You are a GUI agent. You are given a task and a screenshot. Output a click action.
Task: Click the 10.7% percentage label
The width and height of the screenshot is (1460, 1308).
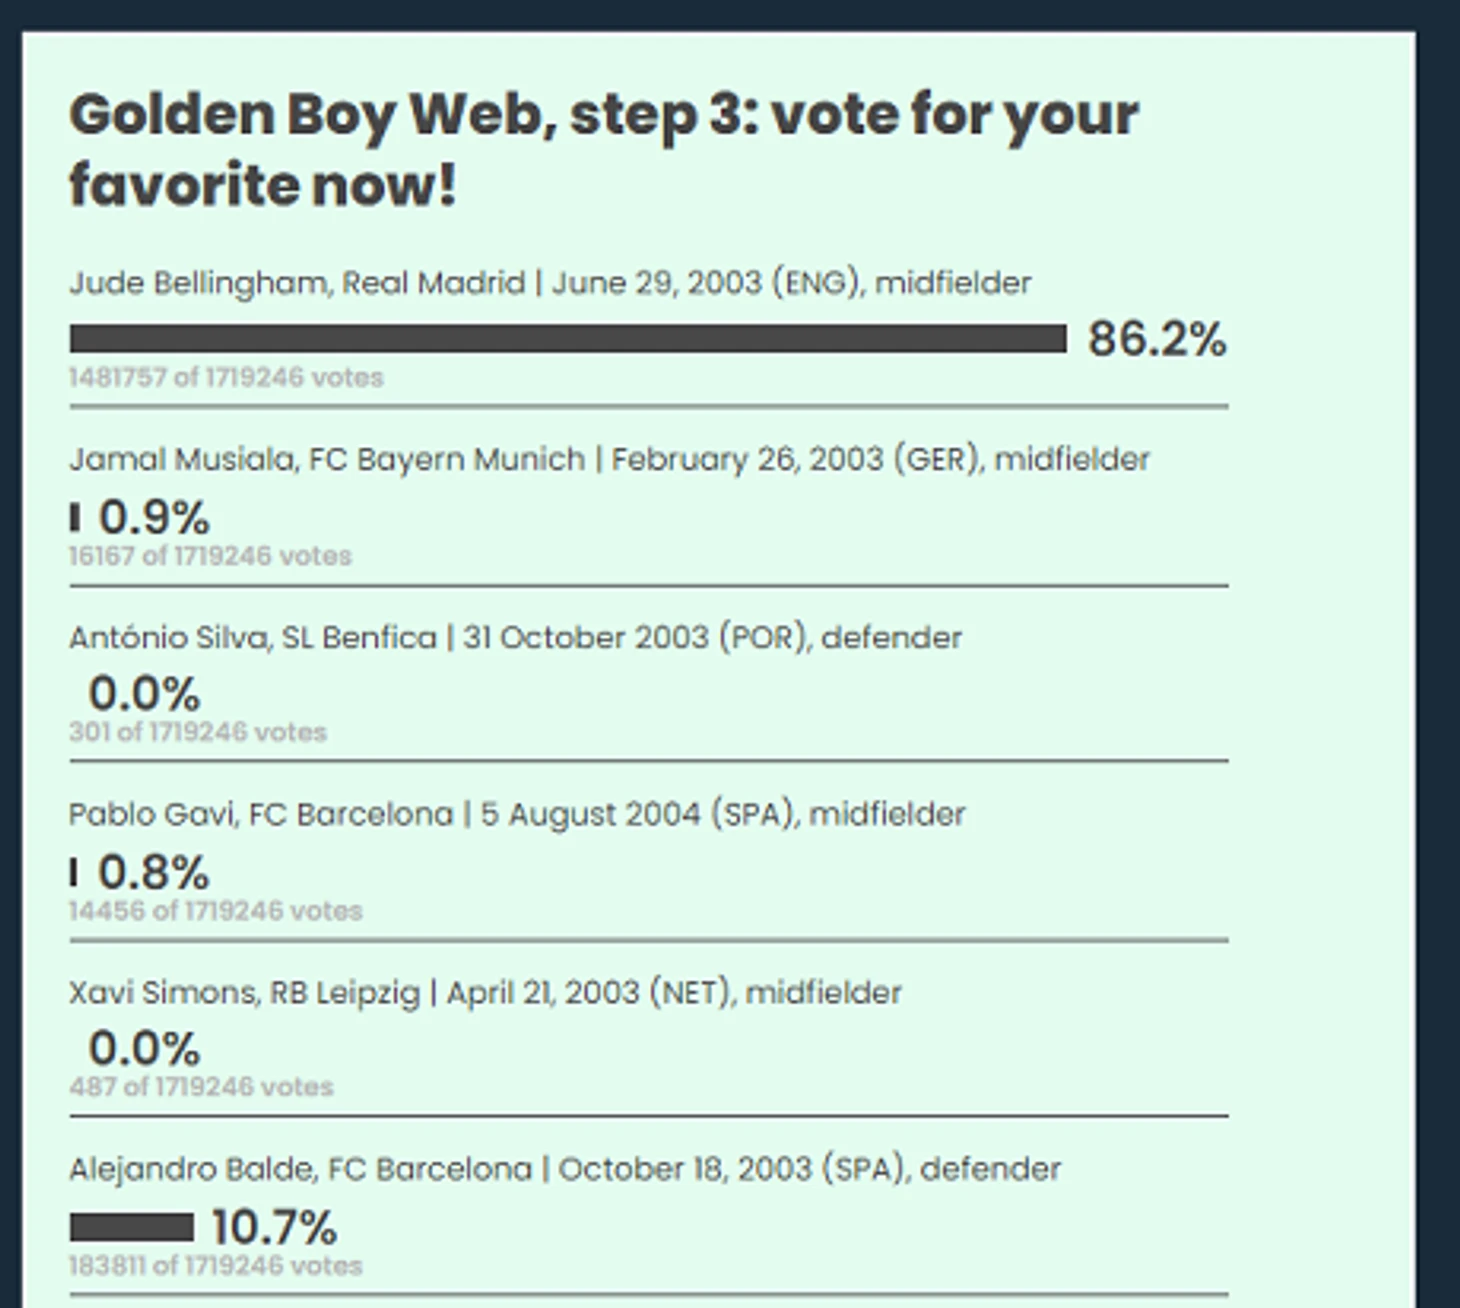coord(275,1227)
